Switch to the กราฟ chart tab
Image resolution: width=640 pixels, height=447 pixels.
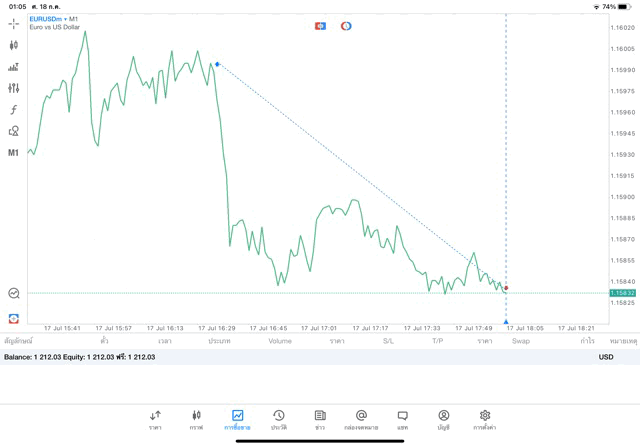tap(196, 419)
